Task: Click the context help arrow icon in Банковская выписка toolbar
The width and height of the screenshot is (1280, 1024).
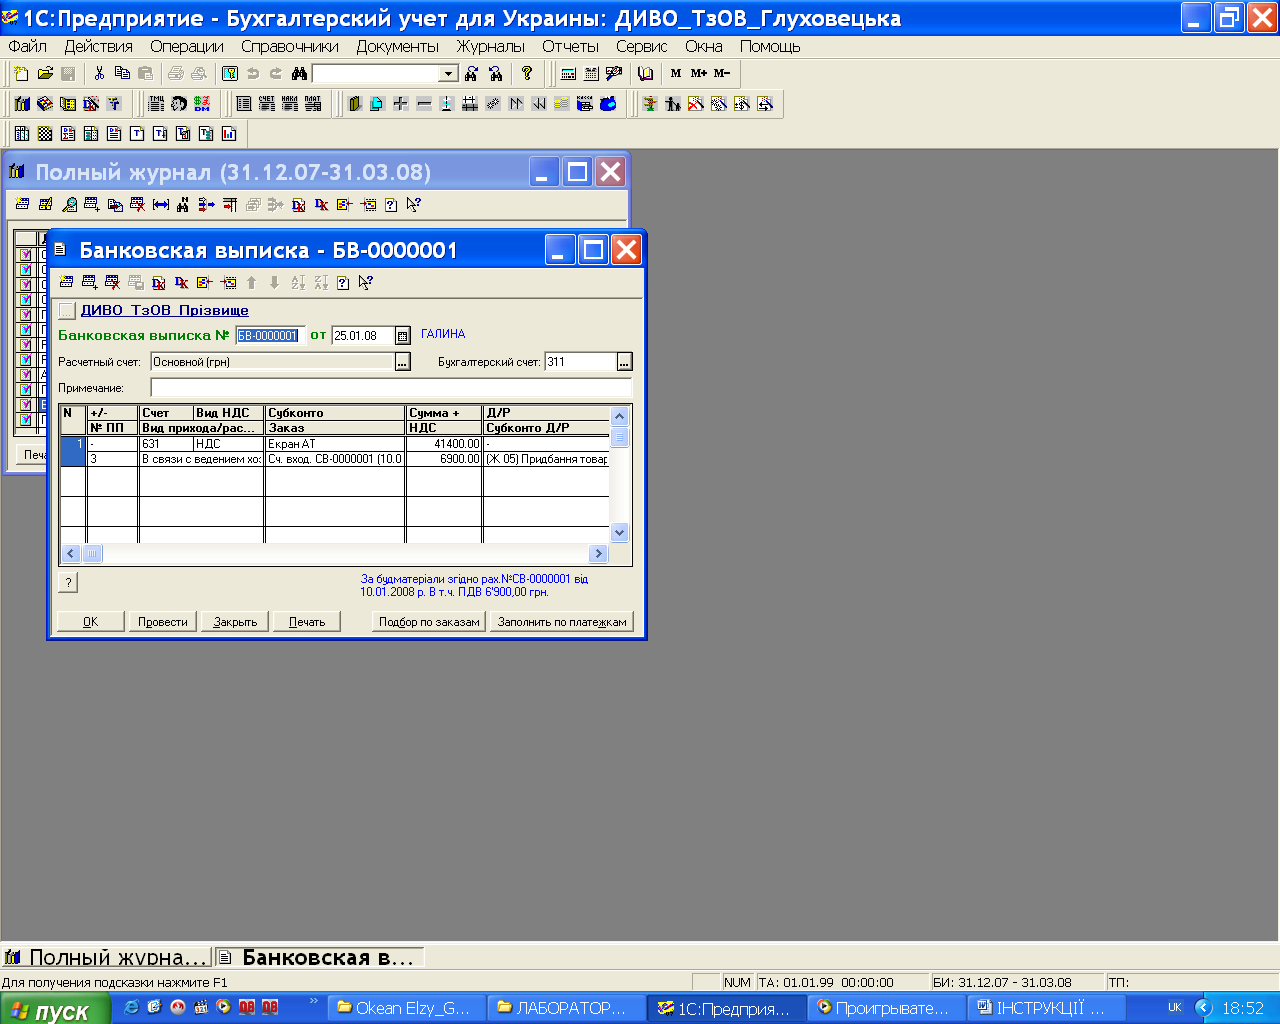Action: 366,282
